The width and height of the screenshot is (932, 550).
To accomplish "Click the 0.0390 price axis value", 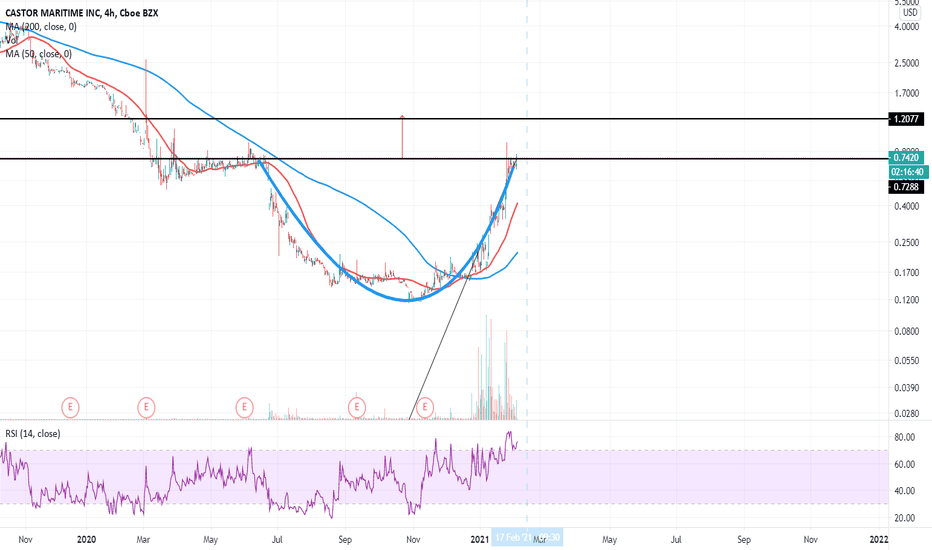I will coord(906,388).
